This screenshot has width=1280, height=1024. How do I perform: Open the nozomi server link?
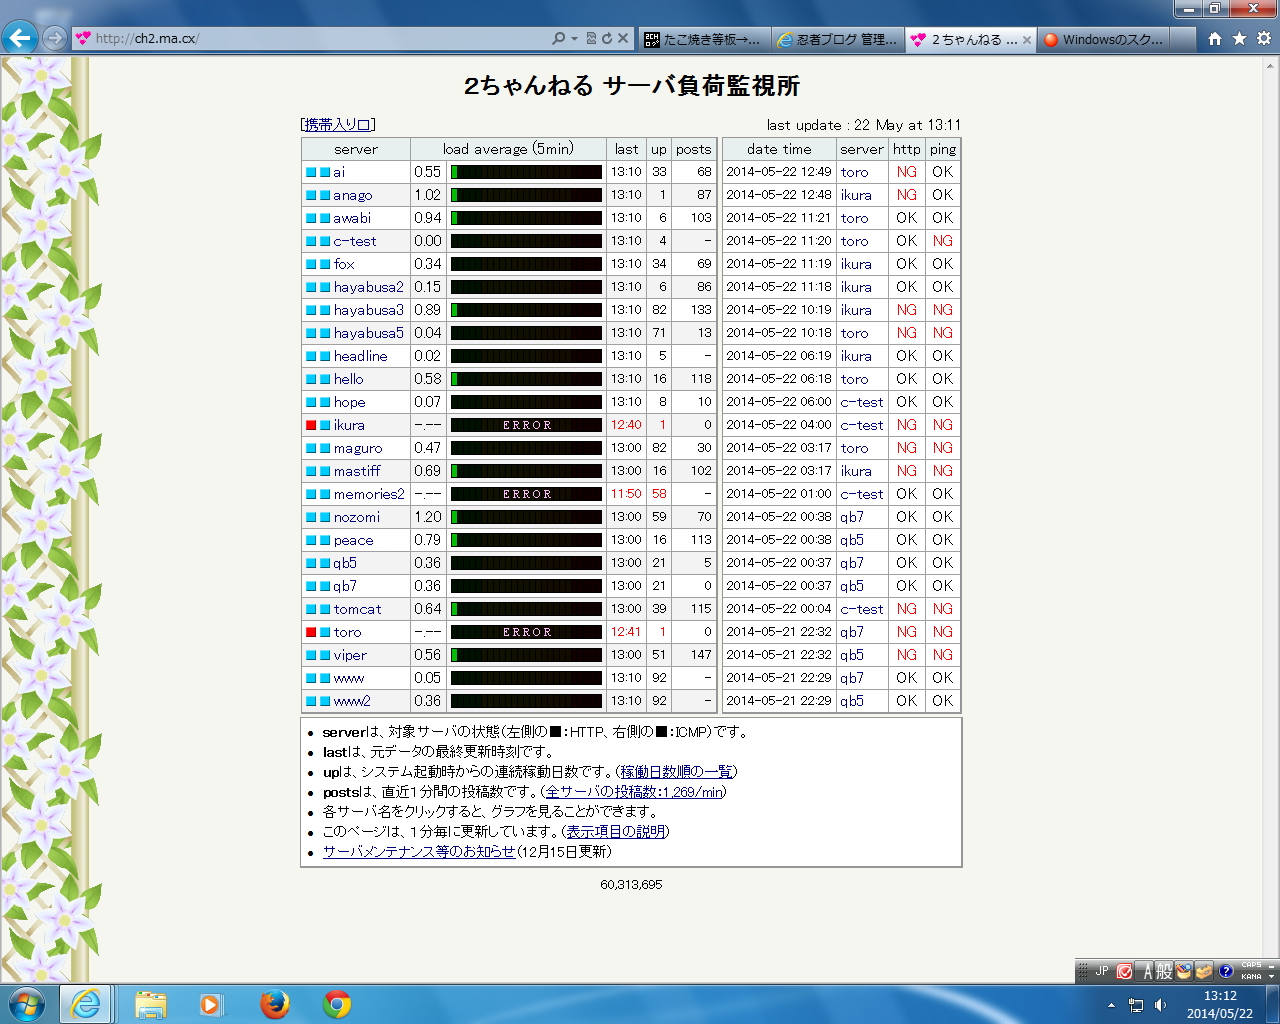[x=357, y=517]
